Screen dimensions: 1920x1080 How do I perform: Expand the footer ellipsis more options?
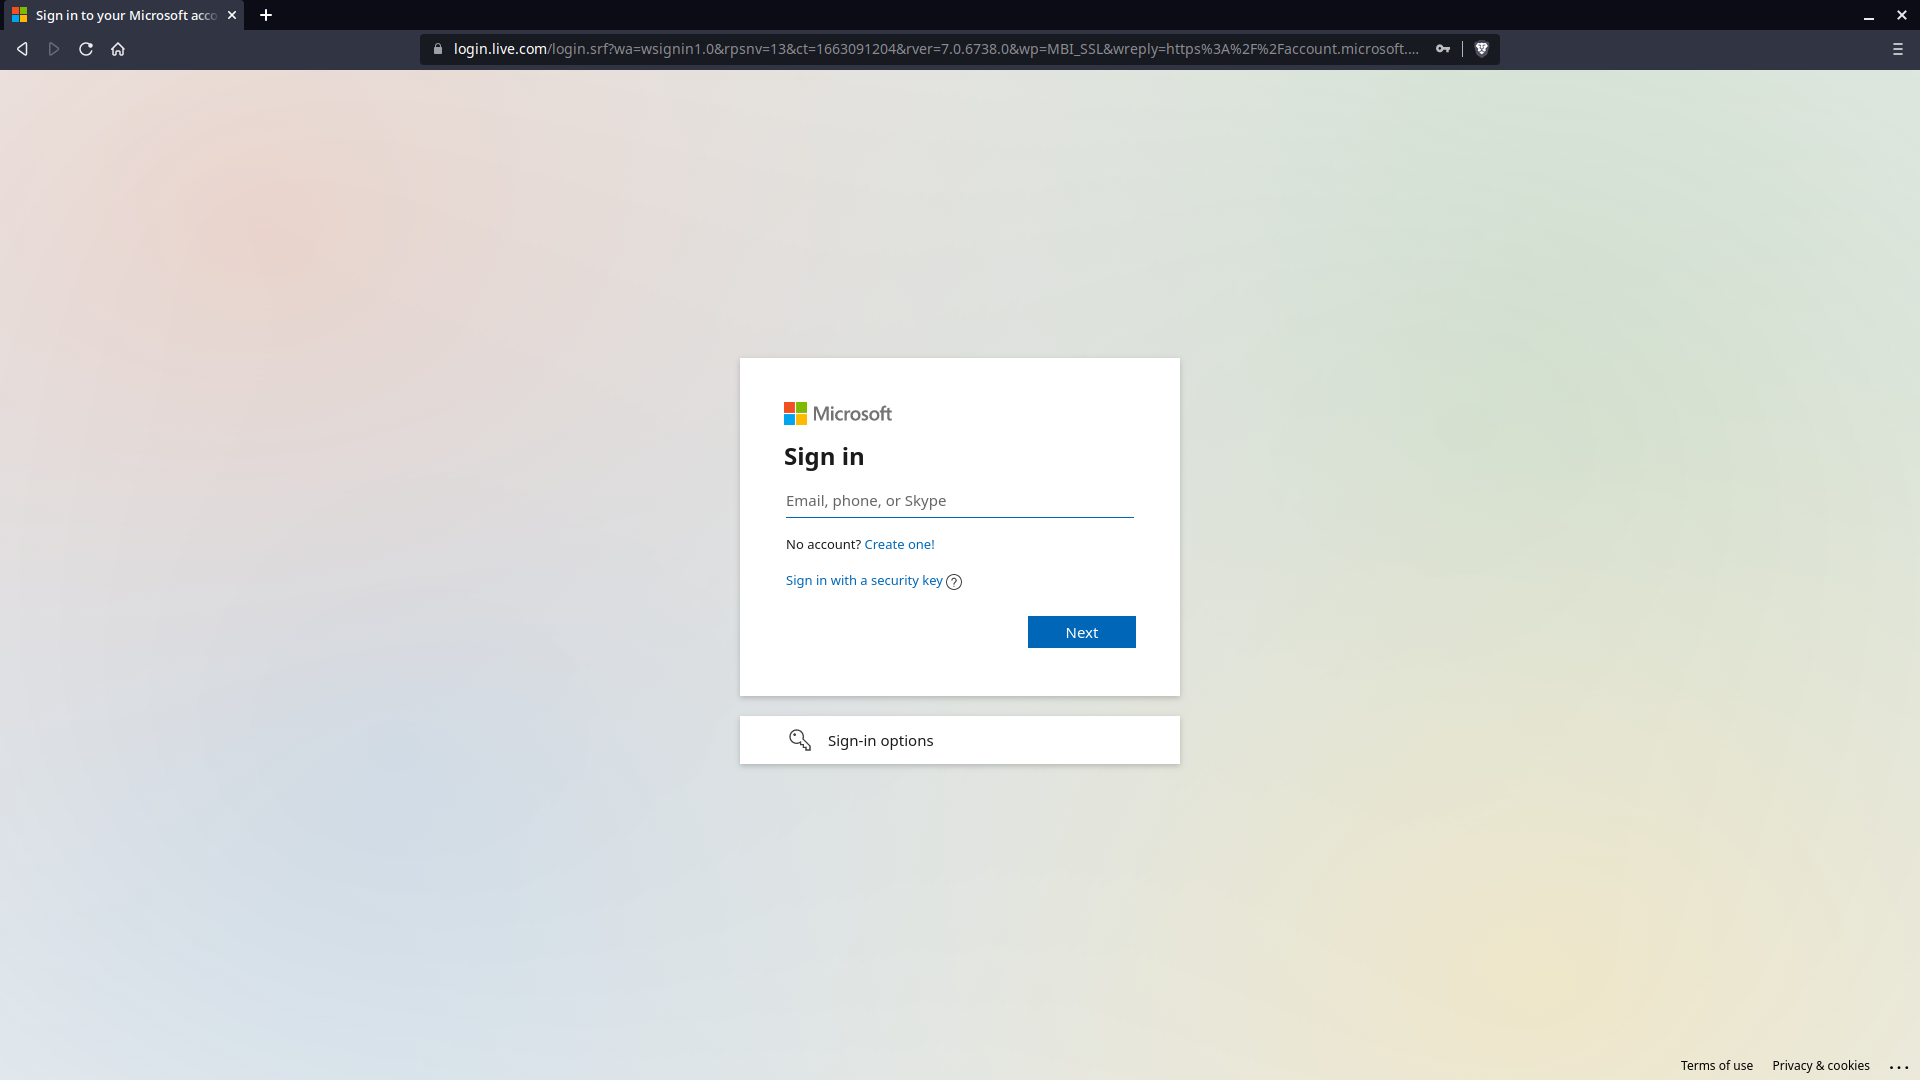click(x=1899, y=1067)
